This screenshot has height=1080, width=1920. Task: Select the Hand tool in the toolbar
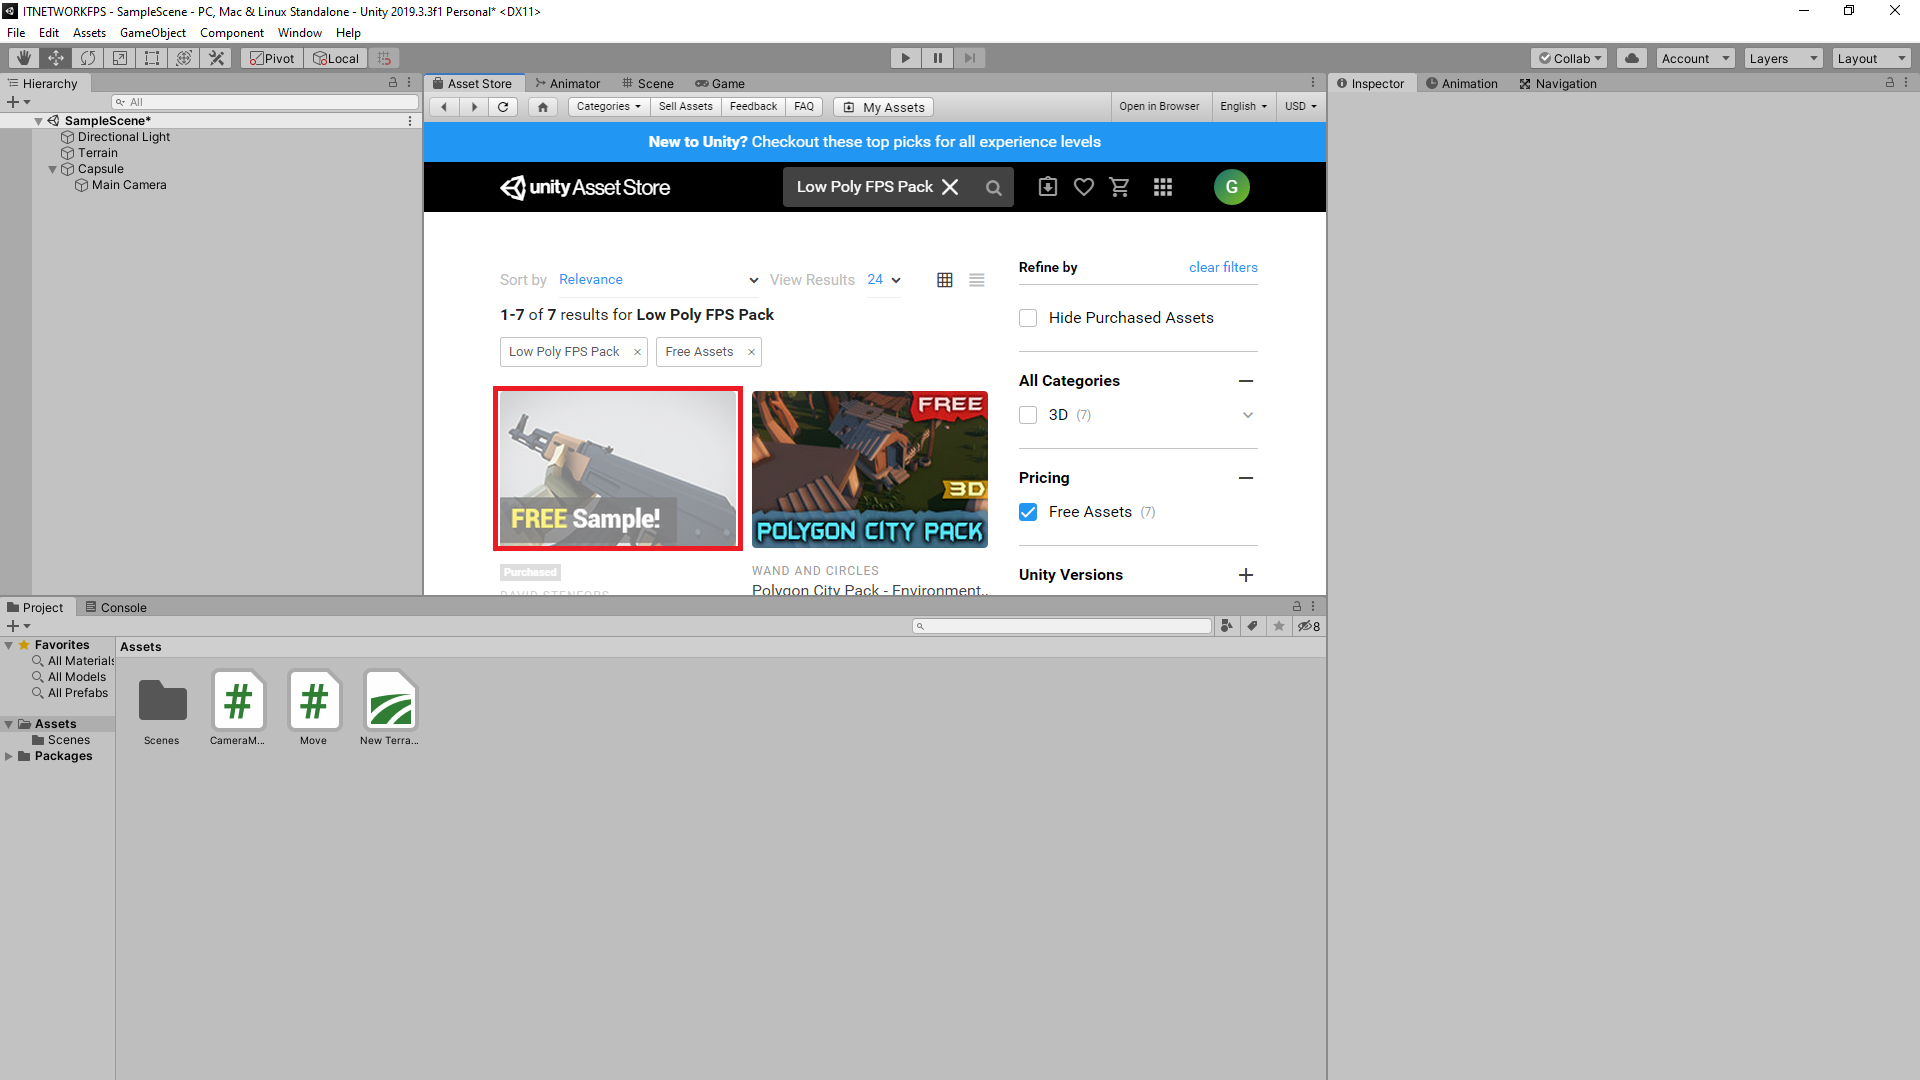point(23,57)
